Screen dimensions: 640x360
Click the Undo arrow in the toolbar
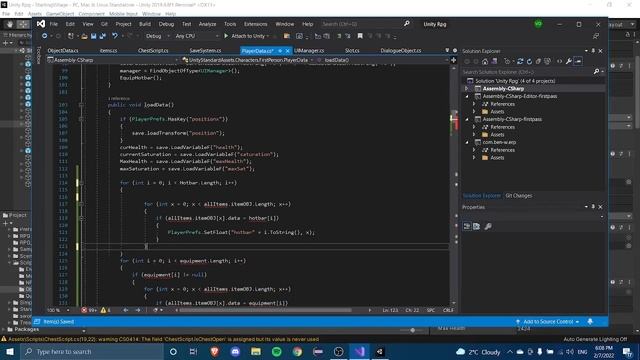point(115,36)
